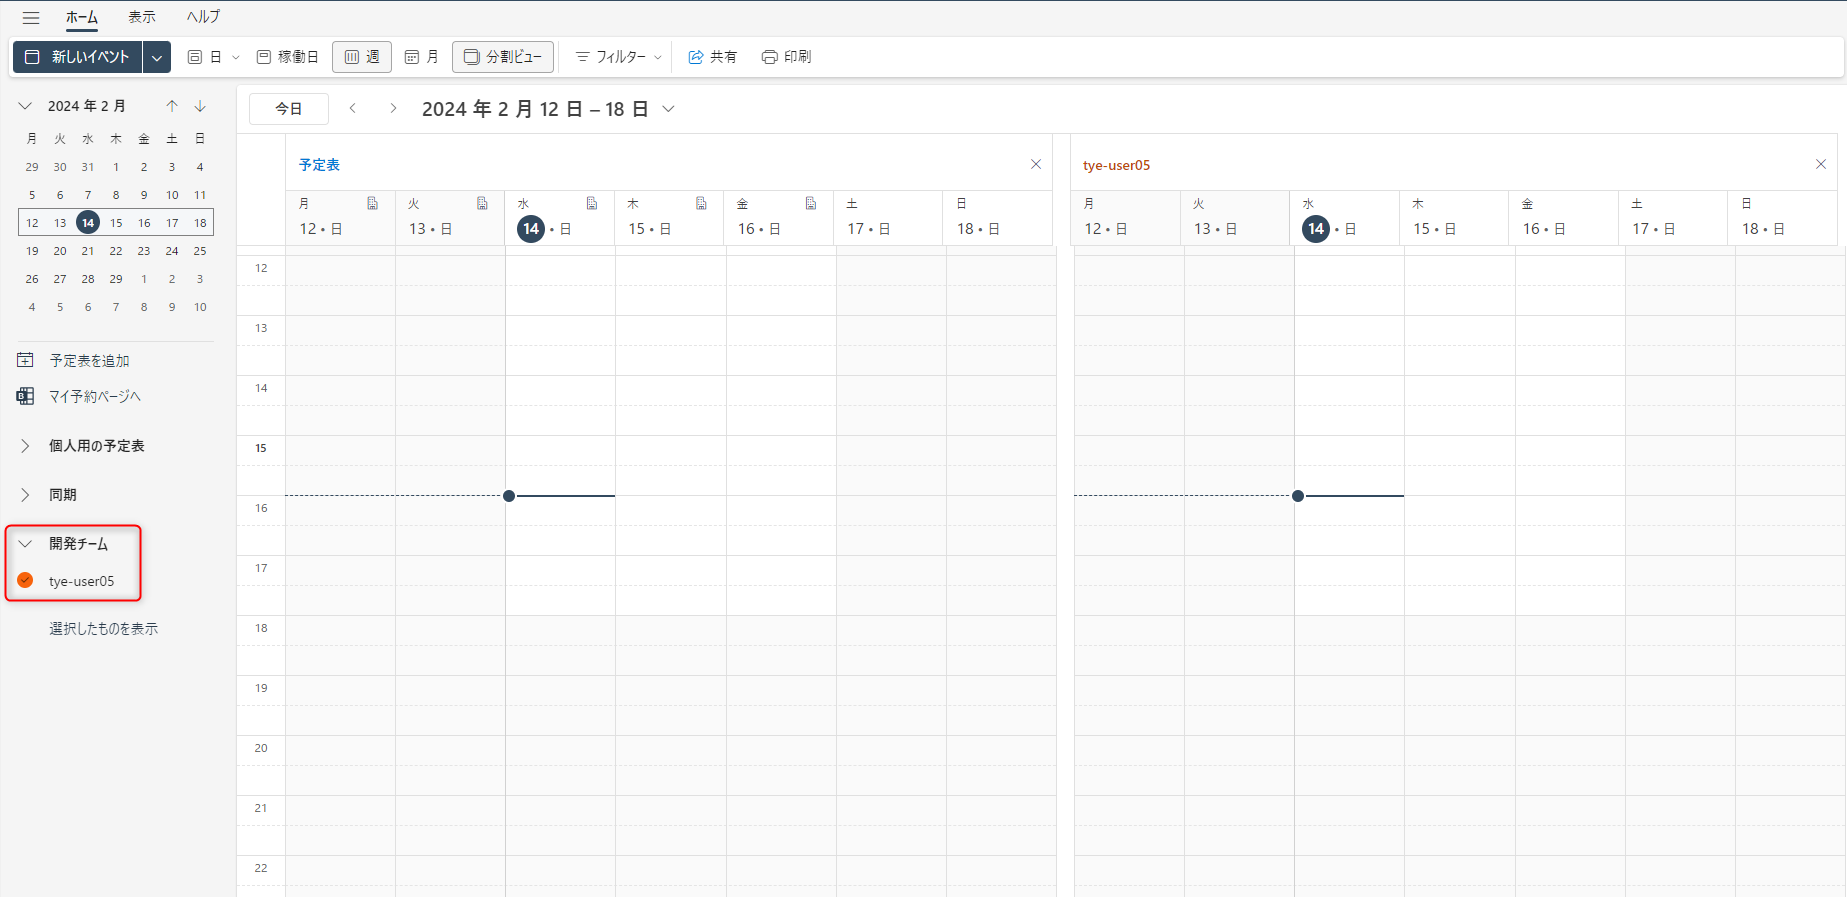Toggle the Split view (分割ビュー) button
The height and width of the screenshot is (897, 1847).
click(502, 57)
